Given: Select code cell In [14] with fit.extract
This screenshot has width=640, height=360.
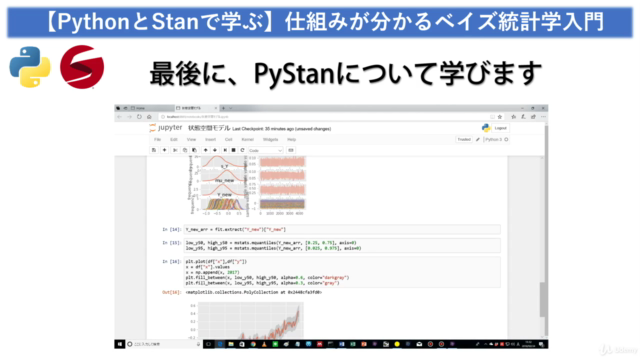Looking at the screenshot, I should click(x=342, y=229).
